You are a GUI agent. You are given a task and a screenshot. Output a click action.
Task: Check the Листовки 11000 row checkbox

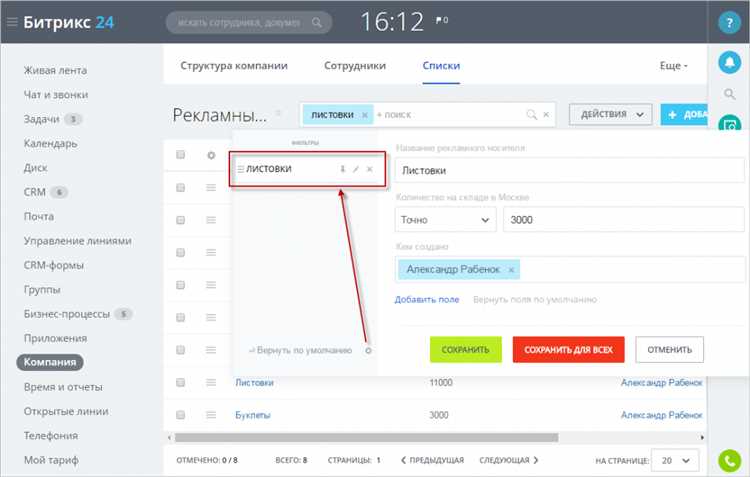click(x=180, y=382)
